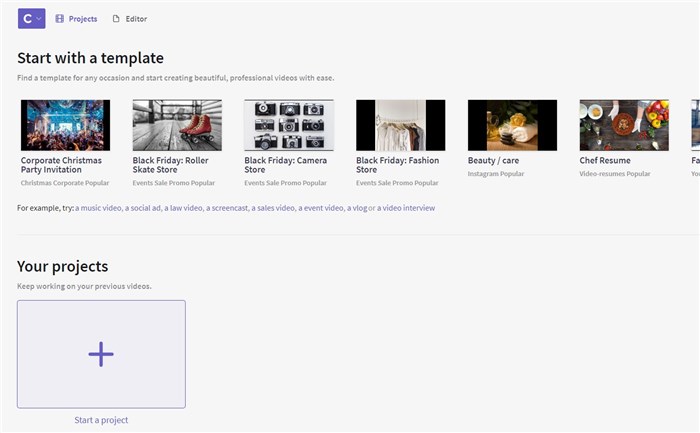Try the 'a social ad' link
The image size is (700, 433).
point(143,208)
